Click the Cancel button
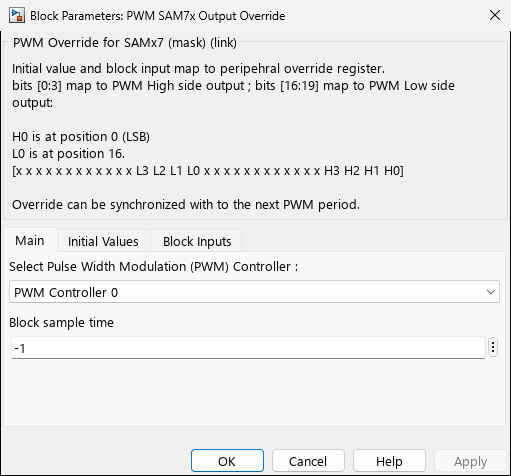Image resolution: width=511 pixels, height=476 pixels. coord(308,461)
